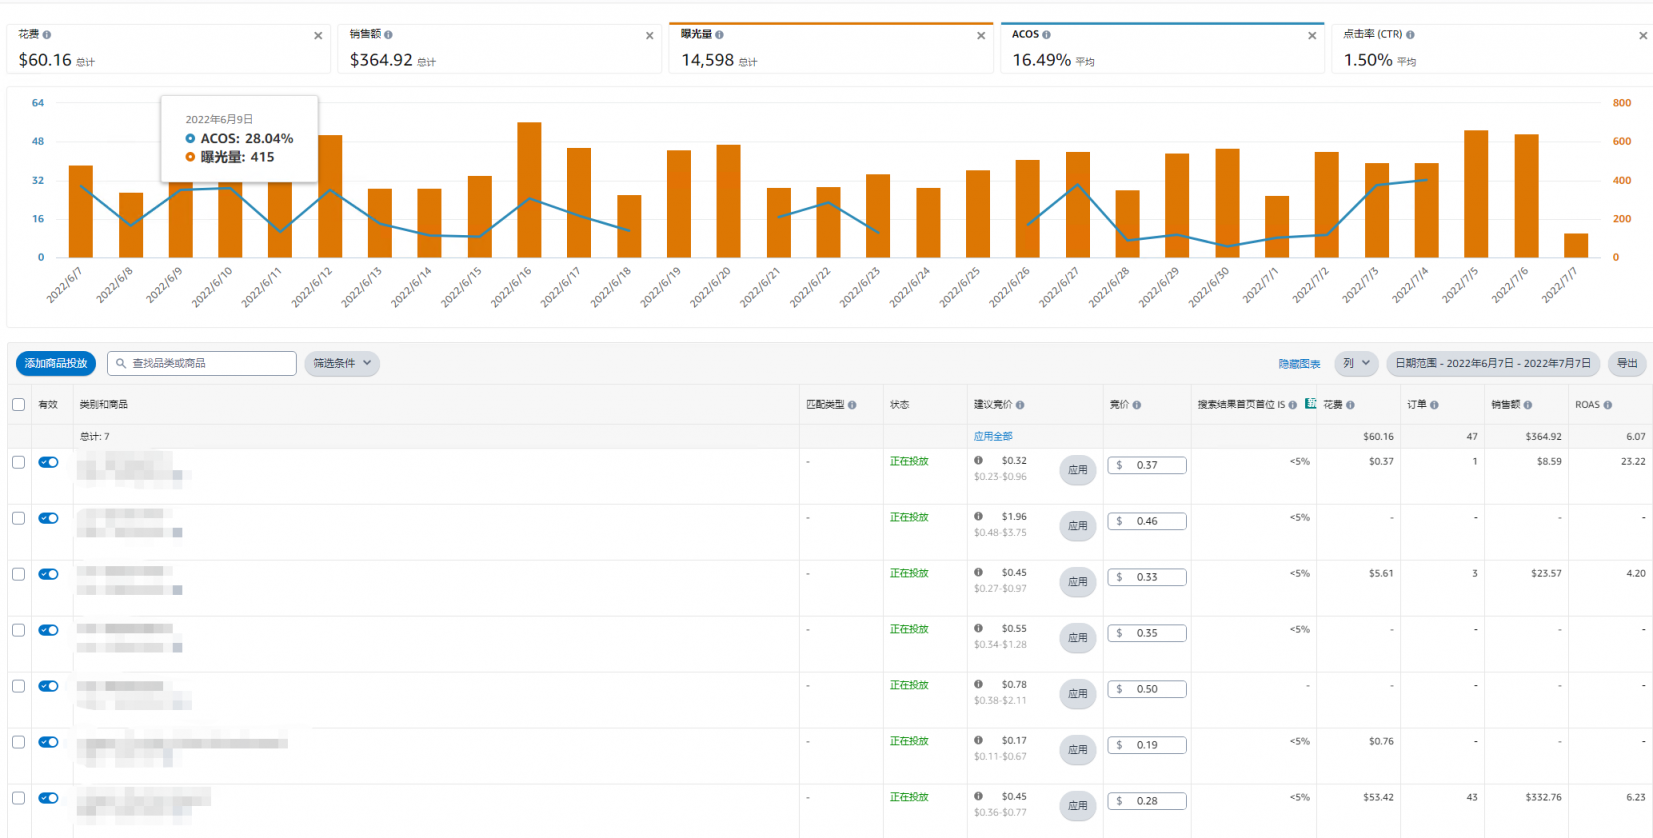Tick the checkbox of the row with bid 0.33

(18, 574)
